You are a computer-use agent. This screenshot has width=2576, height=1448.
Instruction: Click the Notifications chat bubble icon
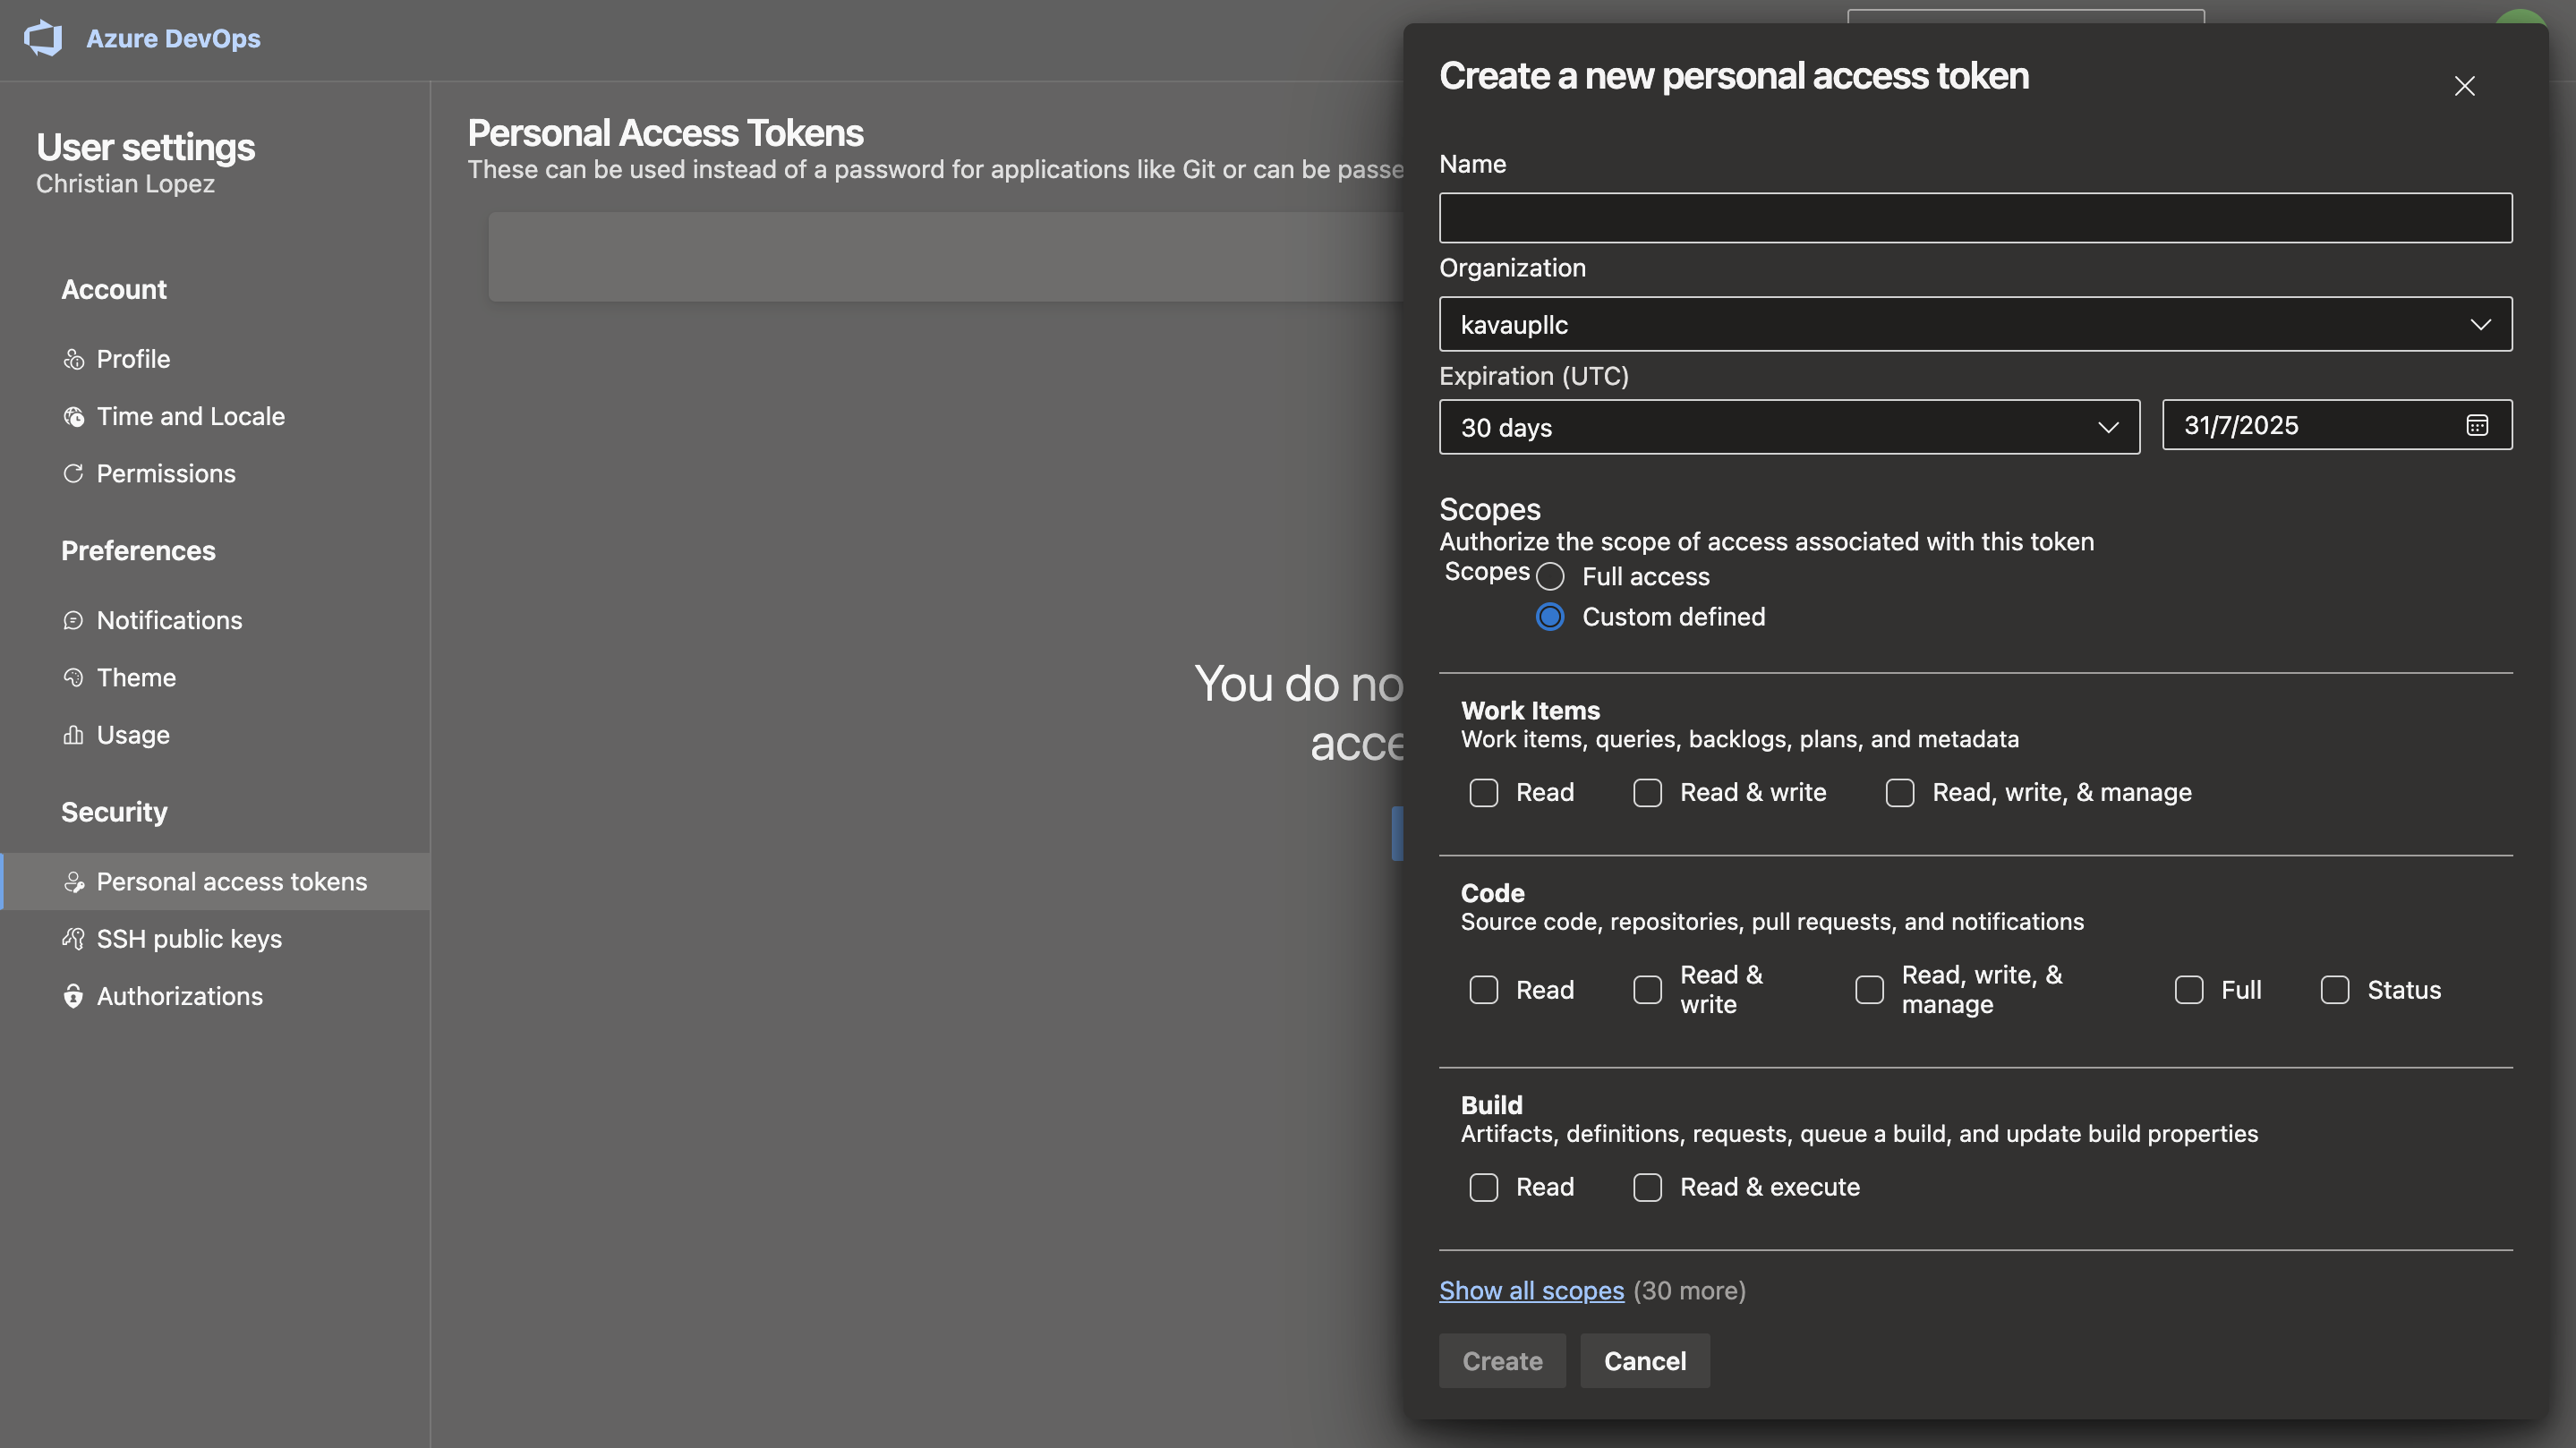click(73, 620)
